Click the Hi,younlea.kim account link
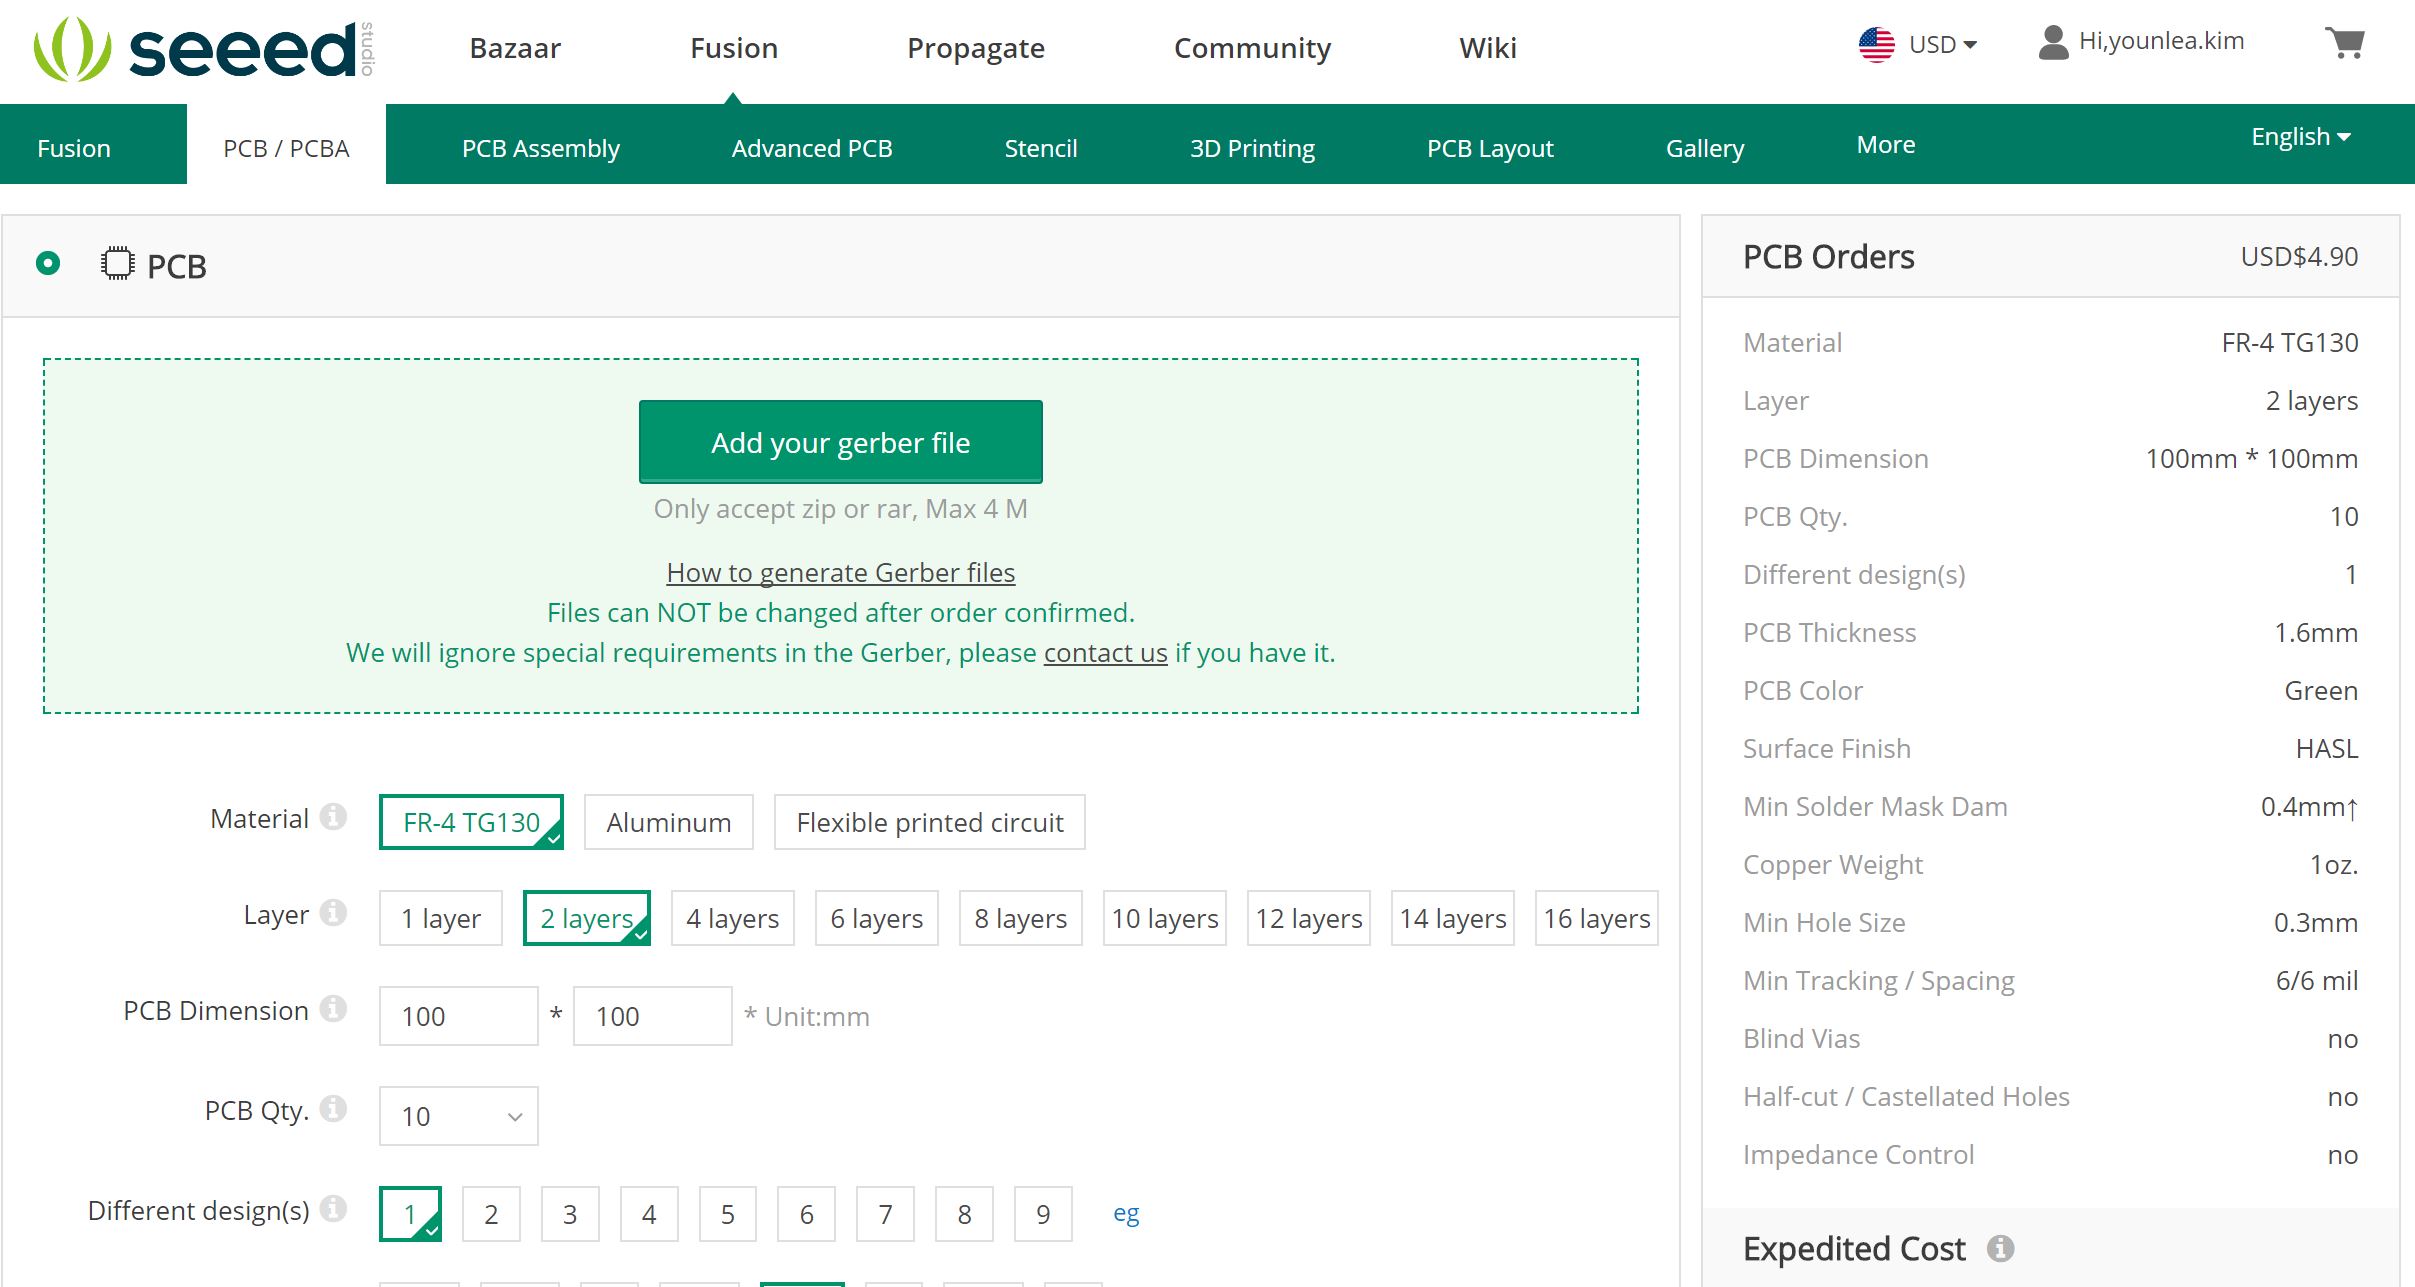Screen dimensions: 2415x1287 [x=2162, y=41]
